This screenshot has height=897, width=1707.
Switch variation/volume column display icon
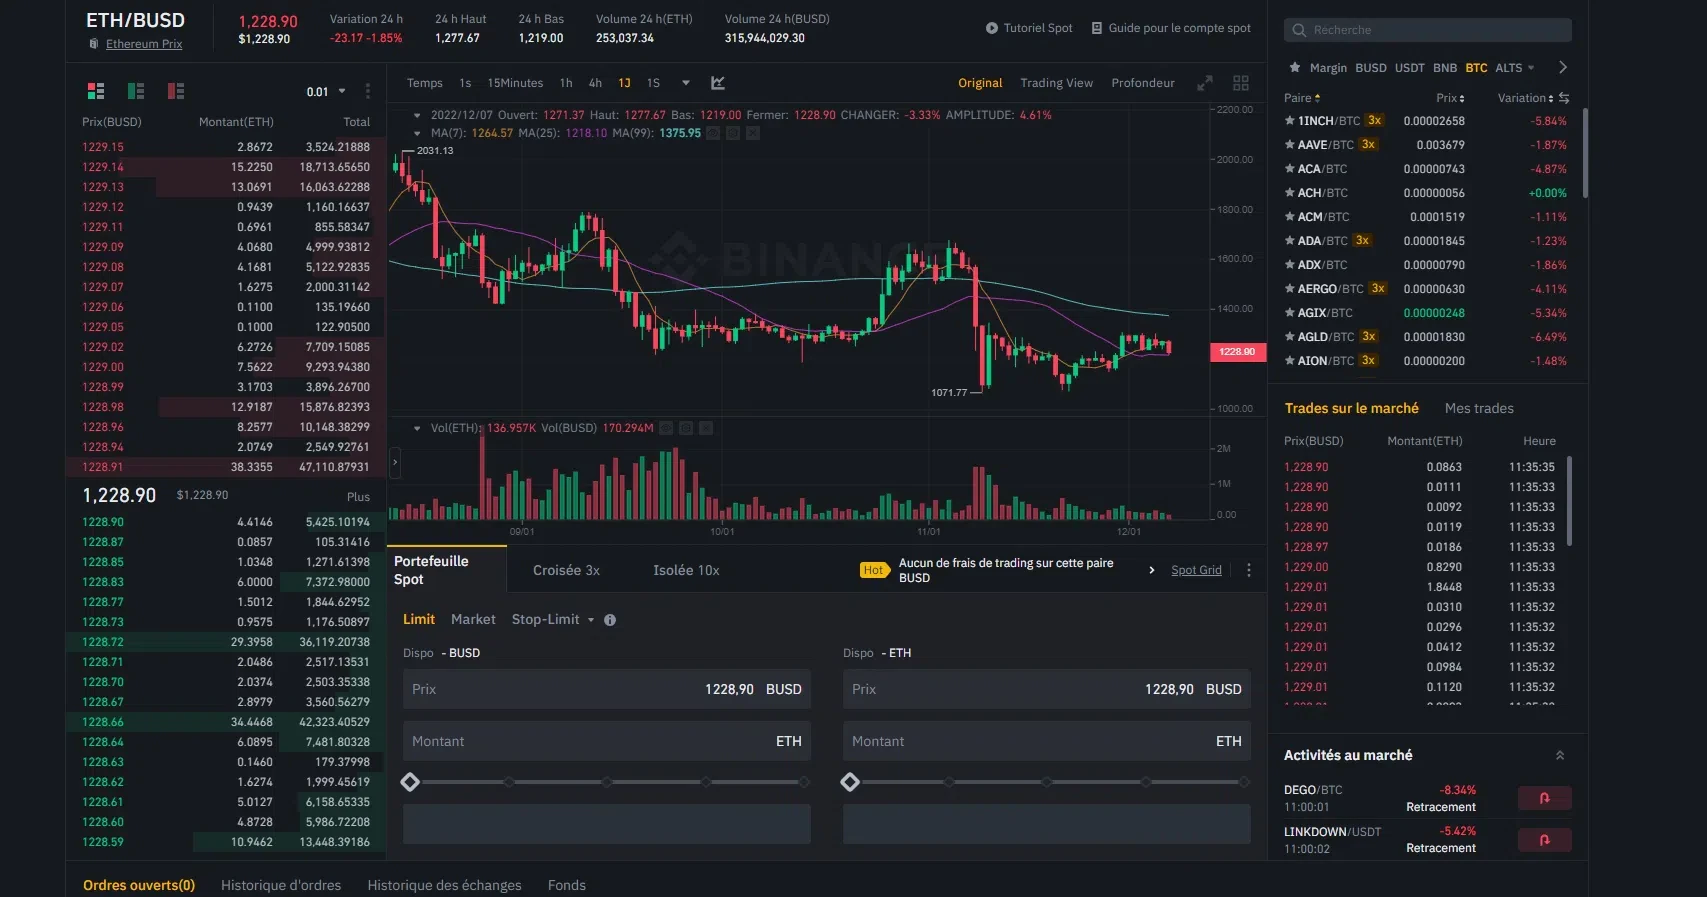(x=1564, y=98)
